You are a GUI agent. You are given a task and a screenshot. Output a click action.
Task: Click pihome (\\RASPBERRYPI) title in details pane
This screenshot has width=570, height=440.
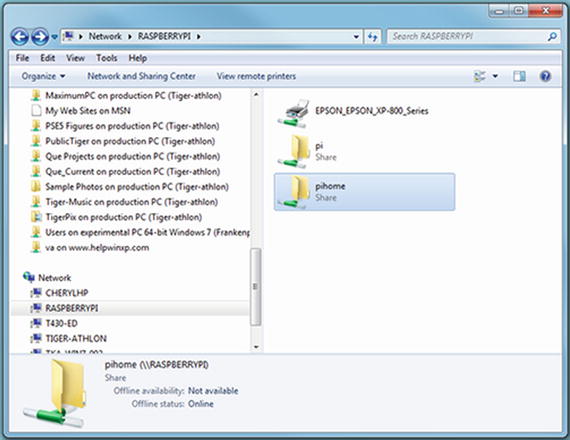tap(157, 365)
